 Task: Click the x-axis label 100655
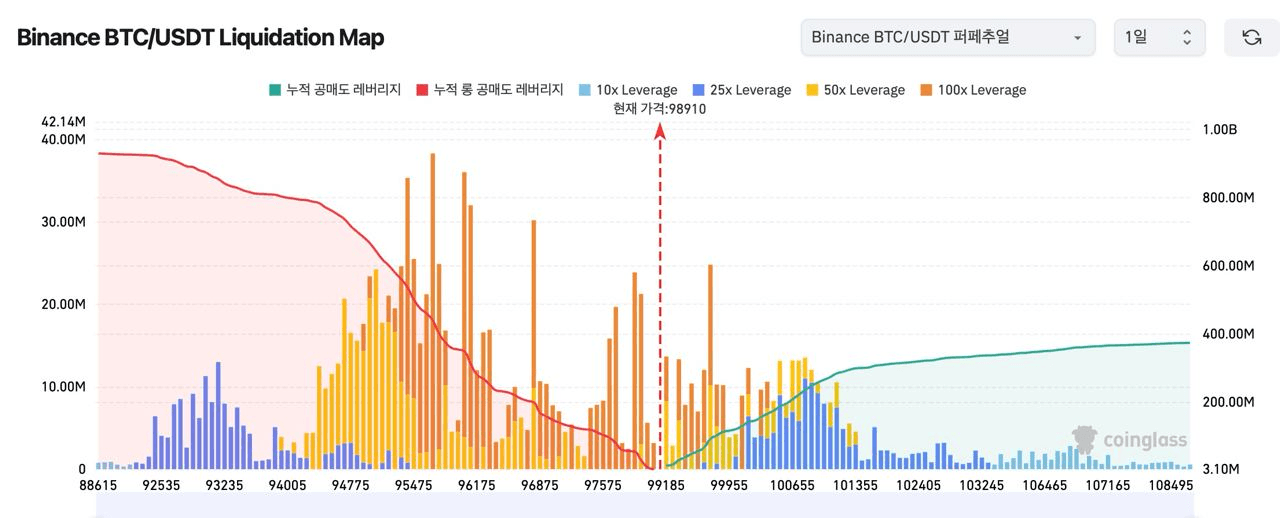792,485
